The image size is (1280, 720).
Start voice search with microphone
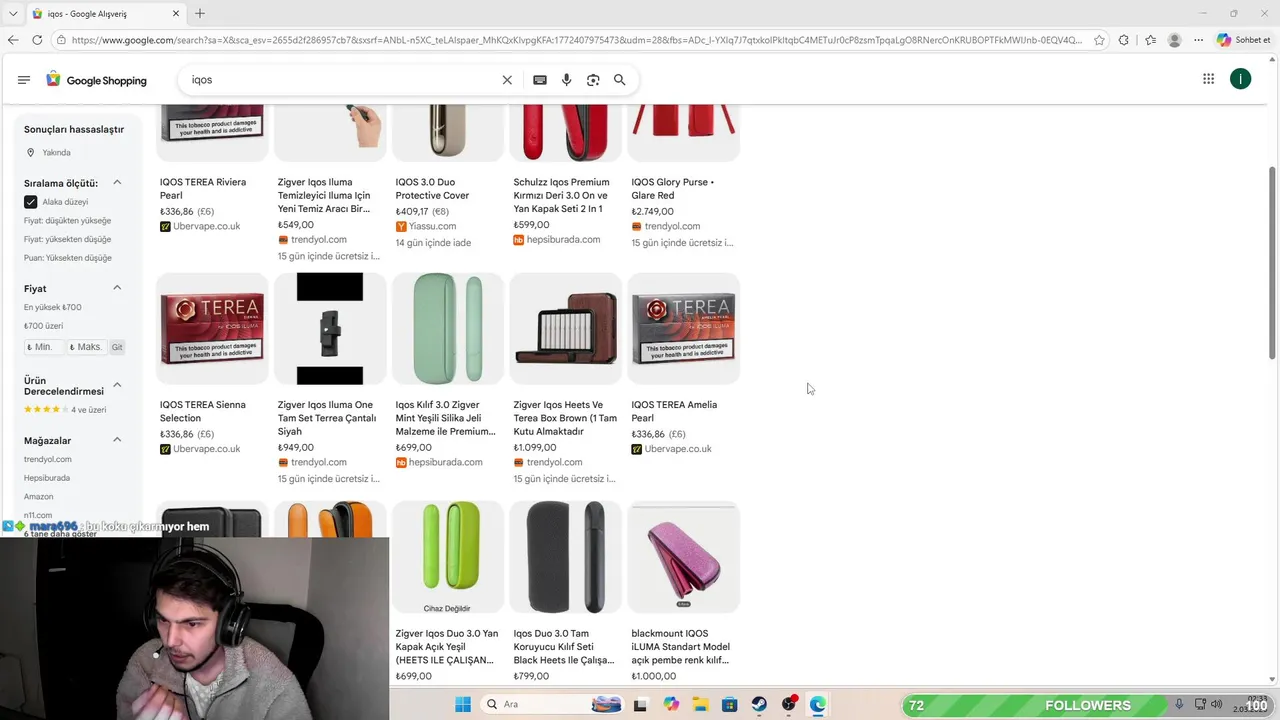[x=567, y=80]
